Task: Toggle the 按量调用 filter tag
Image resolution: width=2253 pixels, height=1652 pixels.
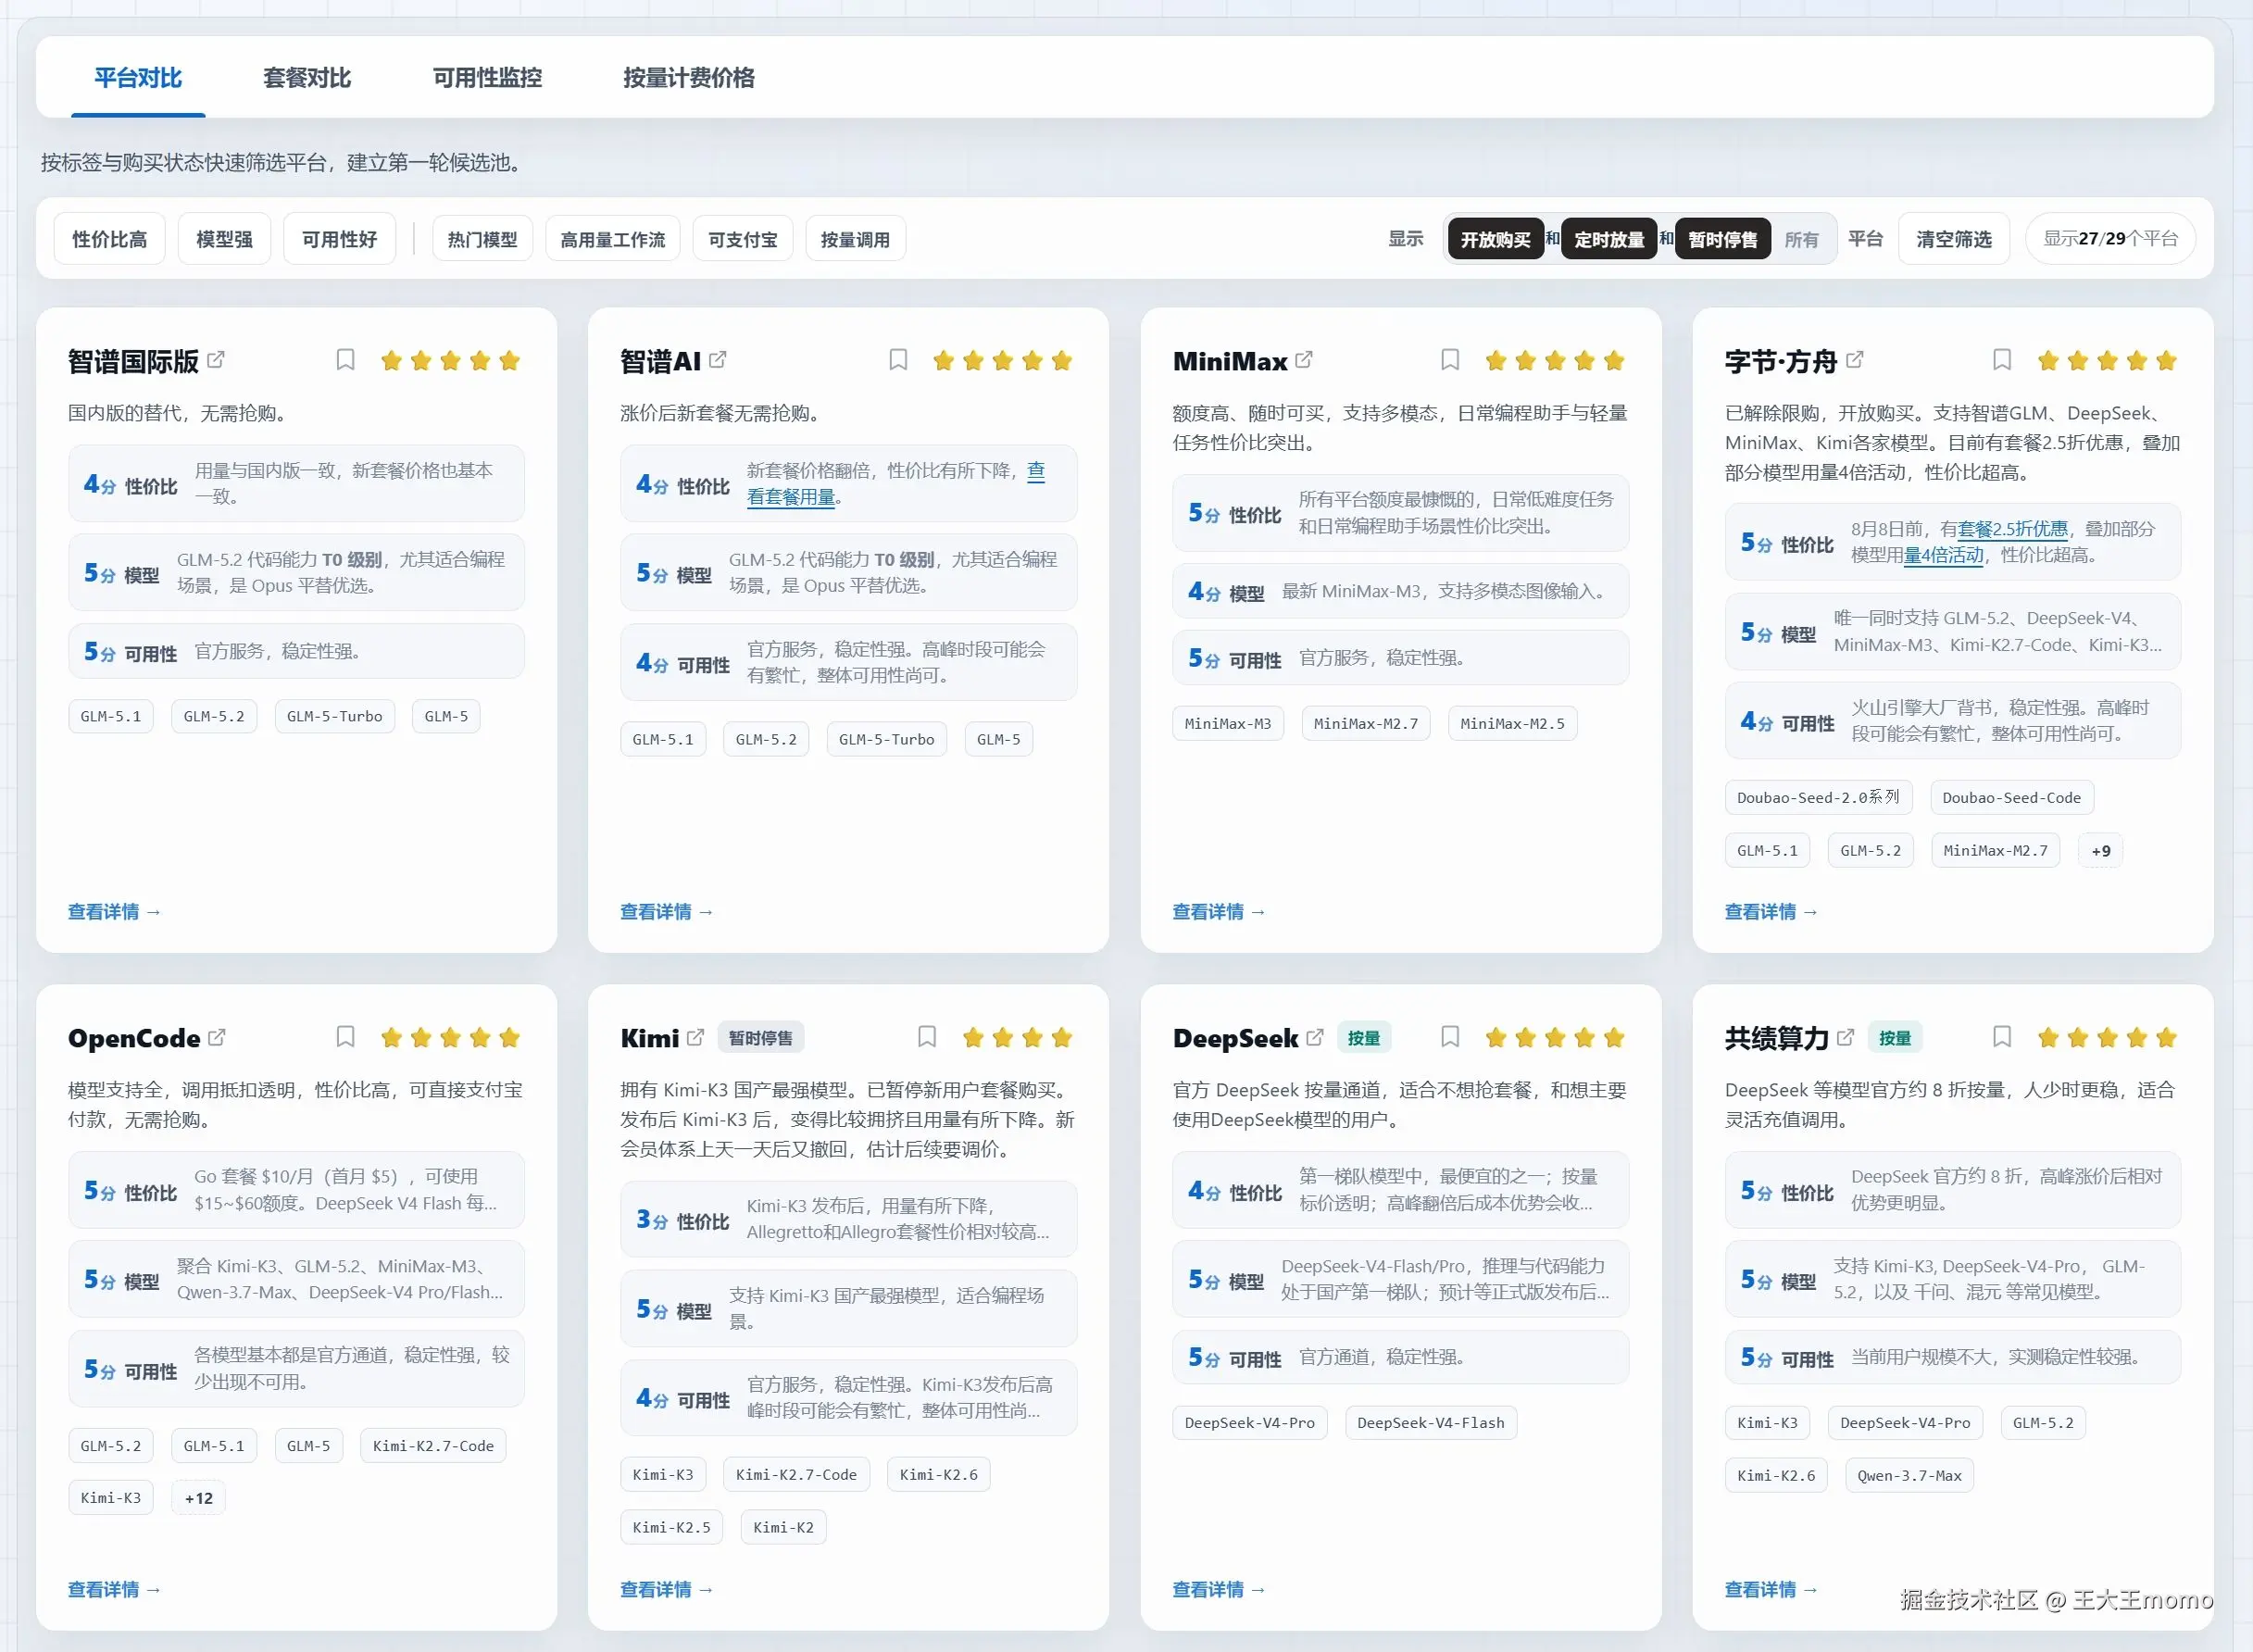Action: (x=855, y=239)
